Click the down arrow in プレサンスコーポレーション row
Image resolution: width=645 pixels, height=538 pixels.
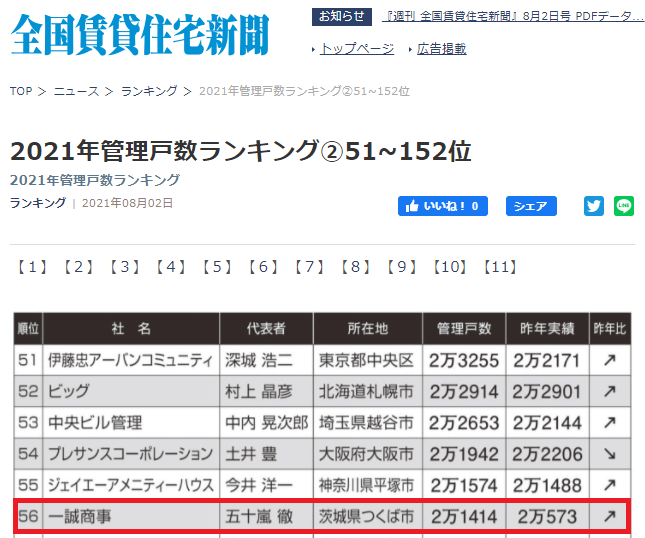pos(609,454)
